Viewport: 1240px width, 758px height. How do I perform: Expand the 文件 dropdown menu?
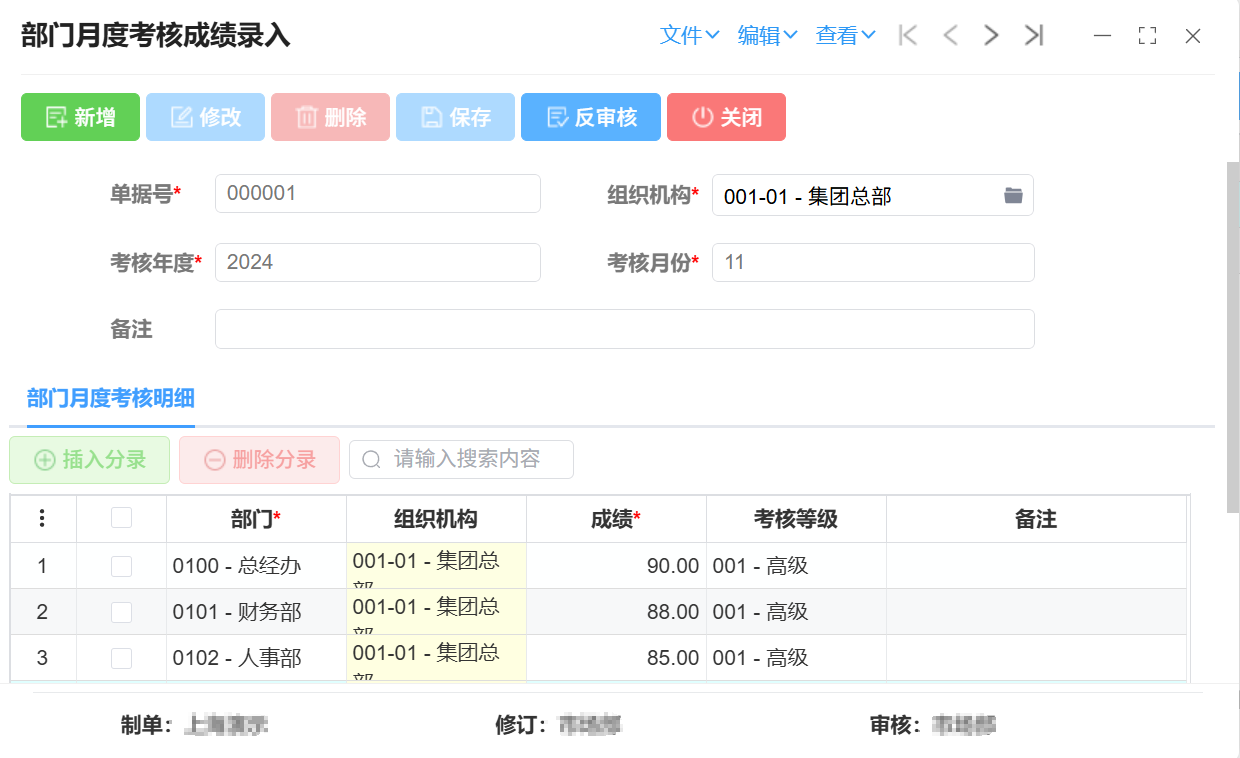(690, 36)
